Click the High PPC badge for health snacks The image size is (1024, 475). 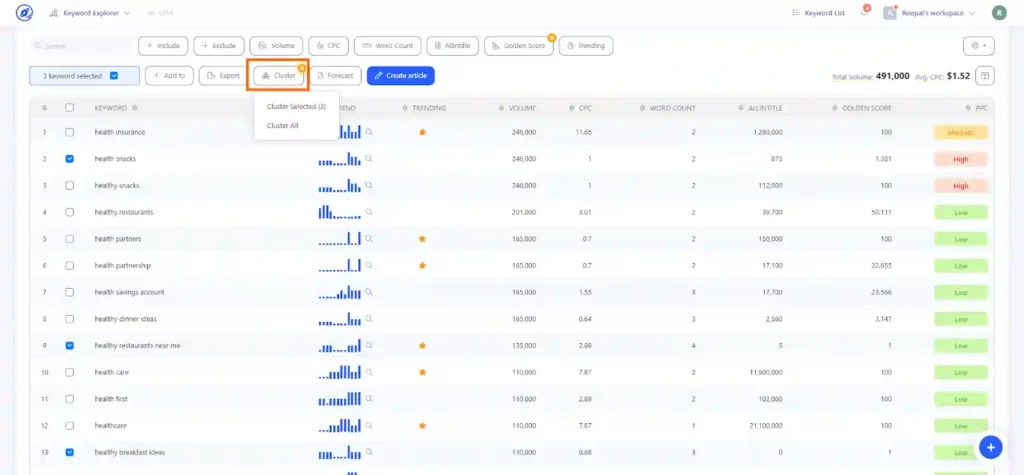(x=961, y=159)
